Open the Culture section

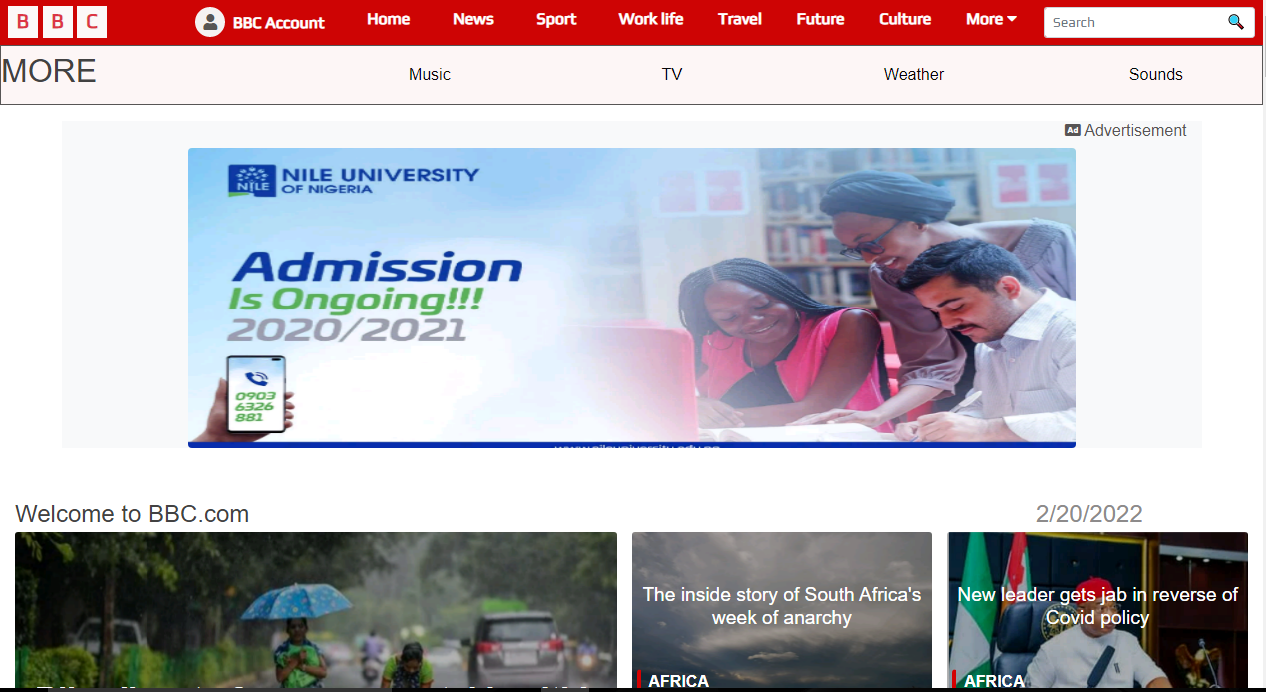(x=905, y=19)
